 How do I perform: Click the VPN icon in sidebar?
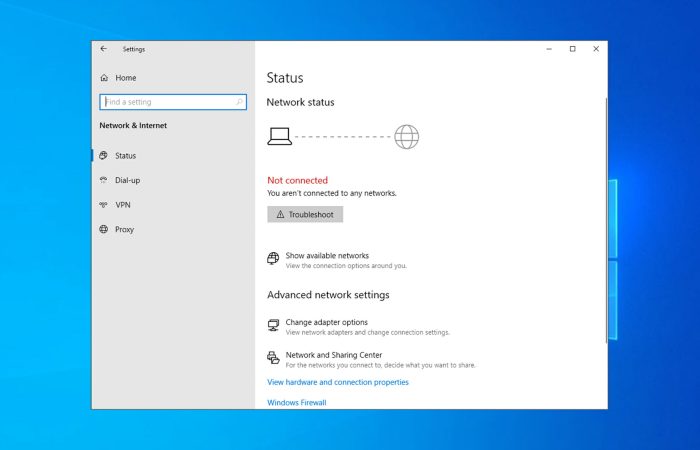tap(104, 204)
